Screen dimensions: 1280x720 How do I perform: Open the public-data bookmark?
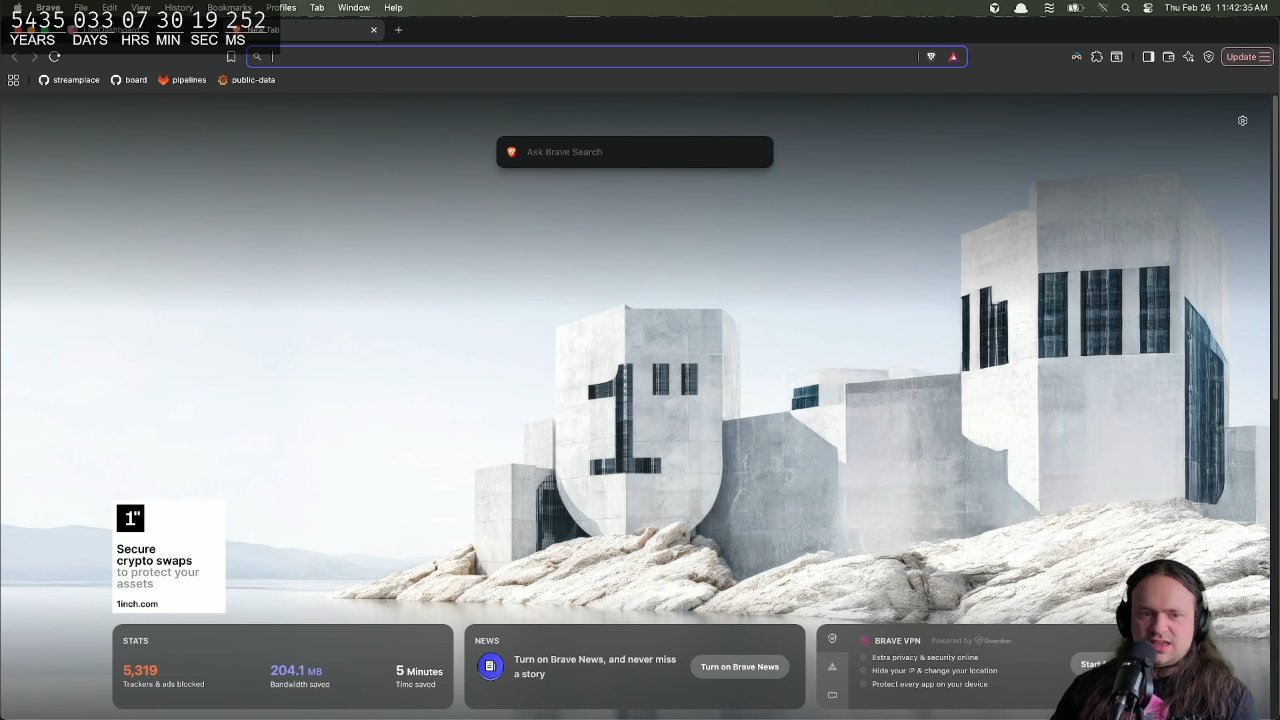point(246,80)
